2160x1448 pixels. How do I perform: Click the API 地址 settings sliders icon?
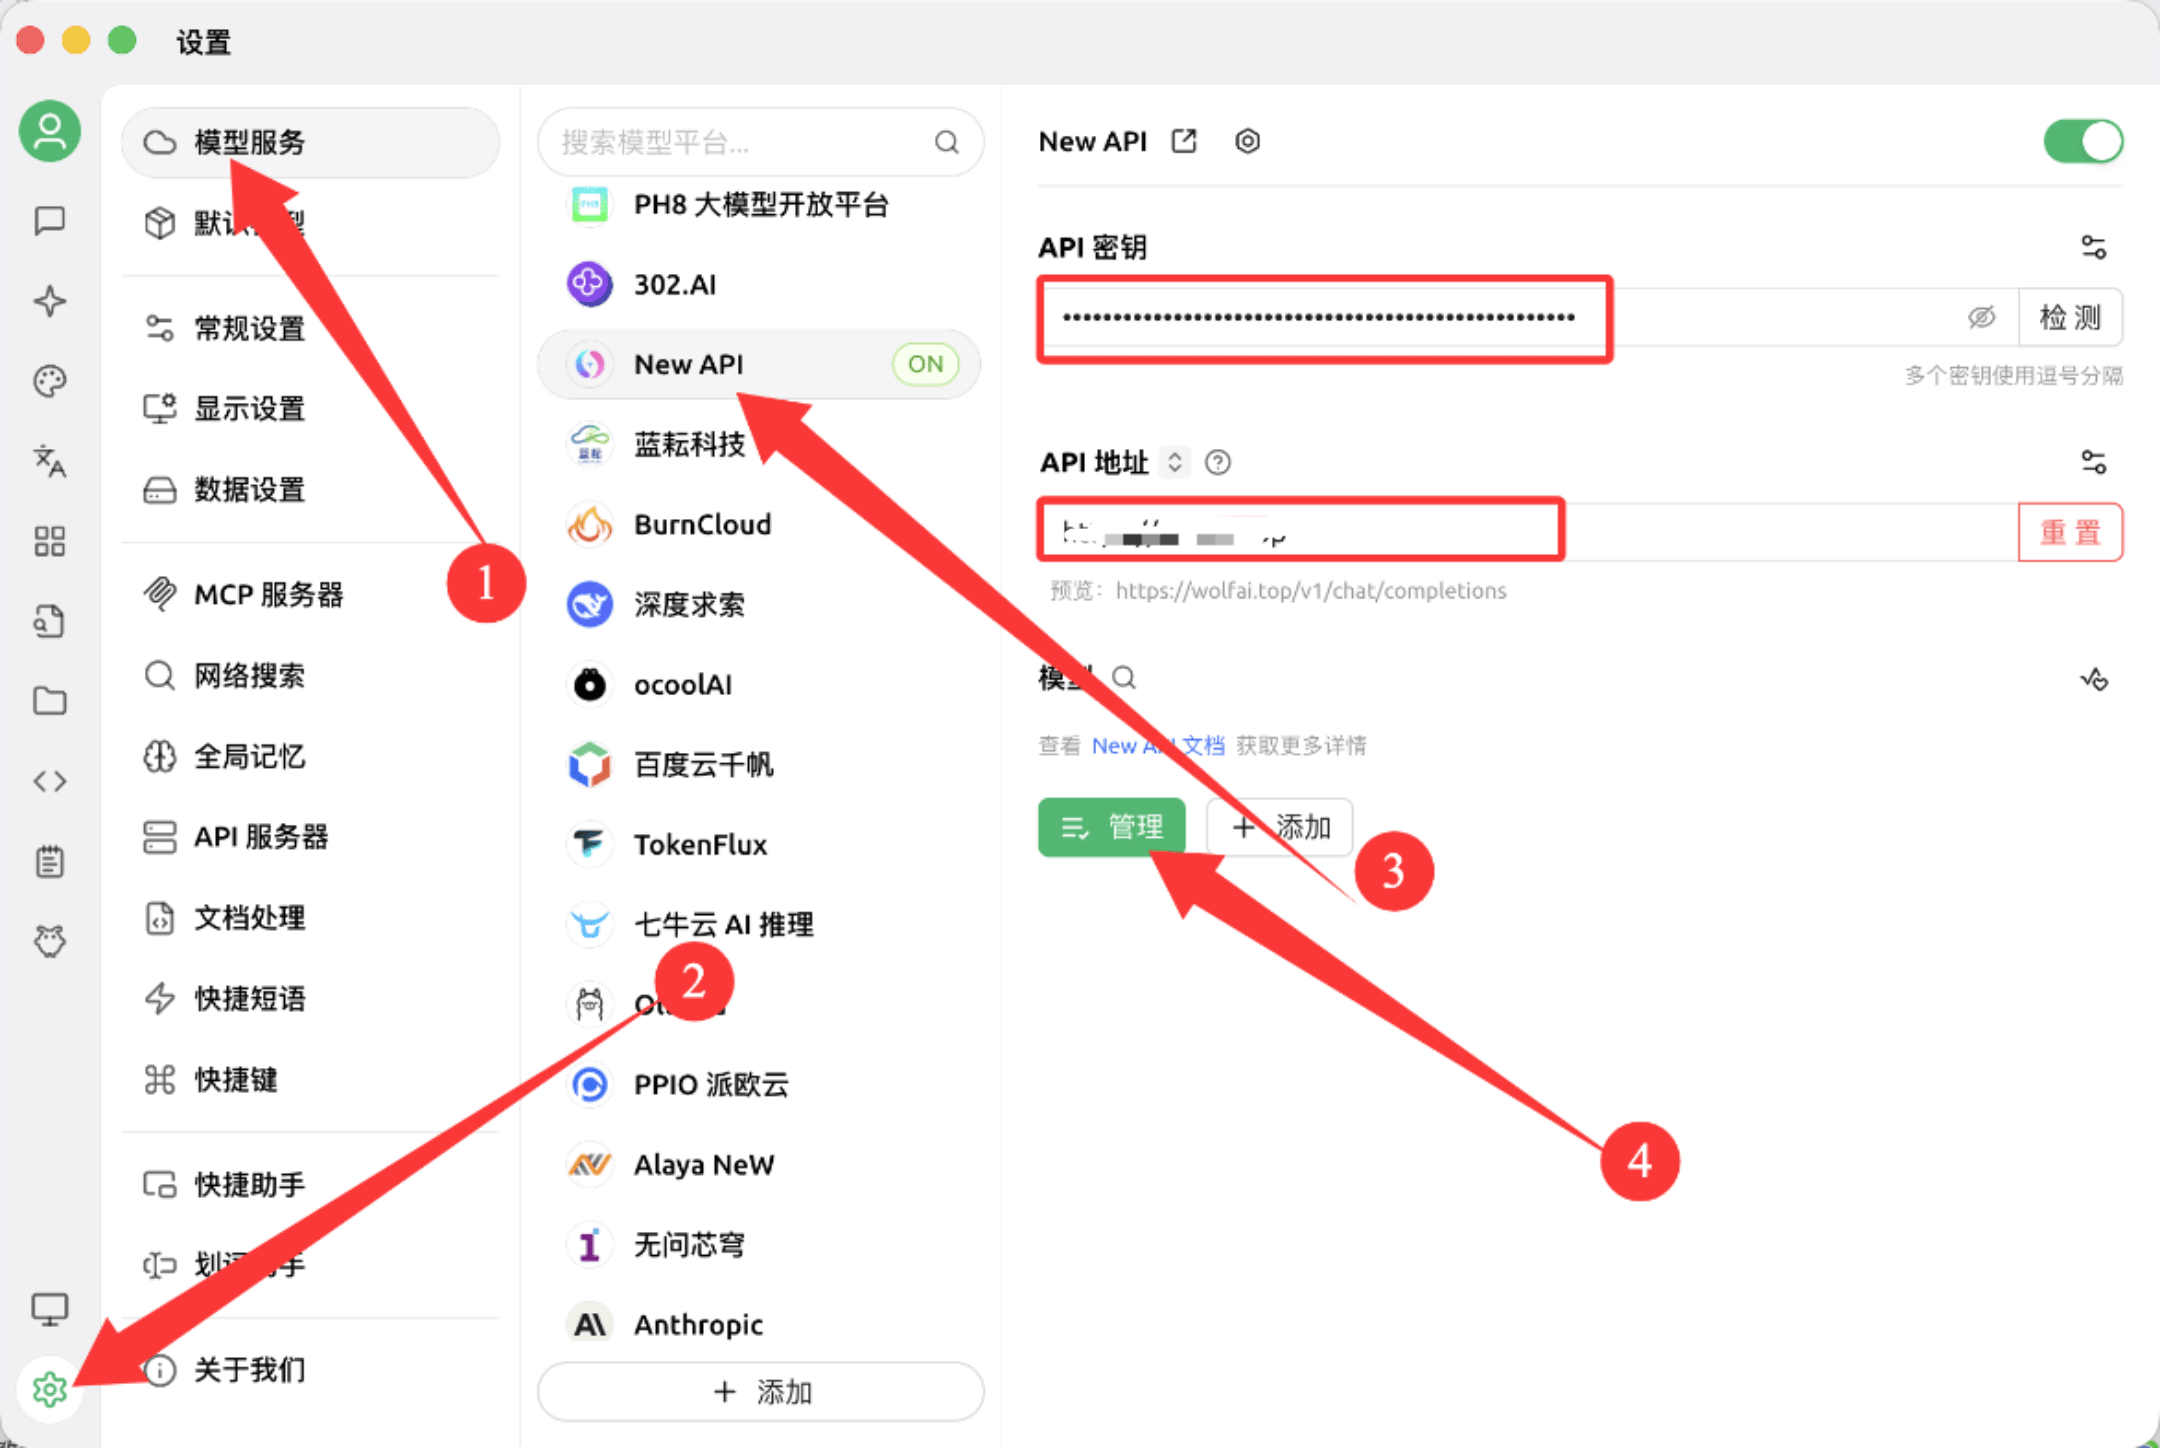coord(2093,462)
